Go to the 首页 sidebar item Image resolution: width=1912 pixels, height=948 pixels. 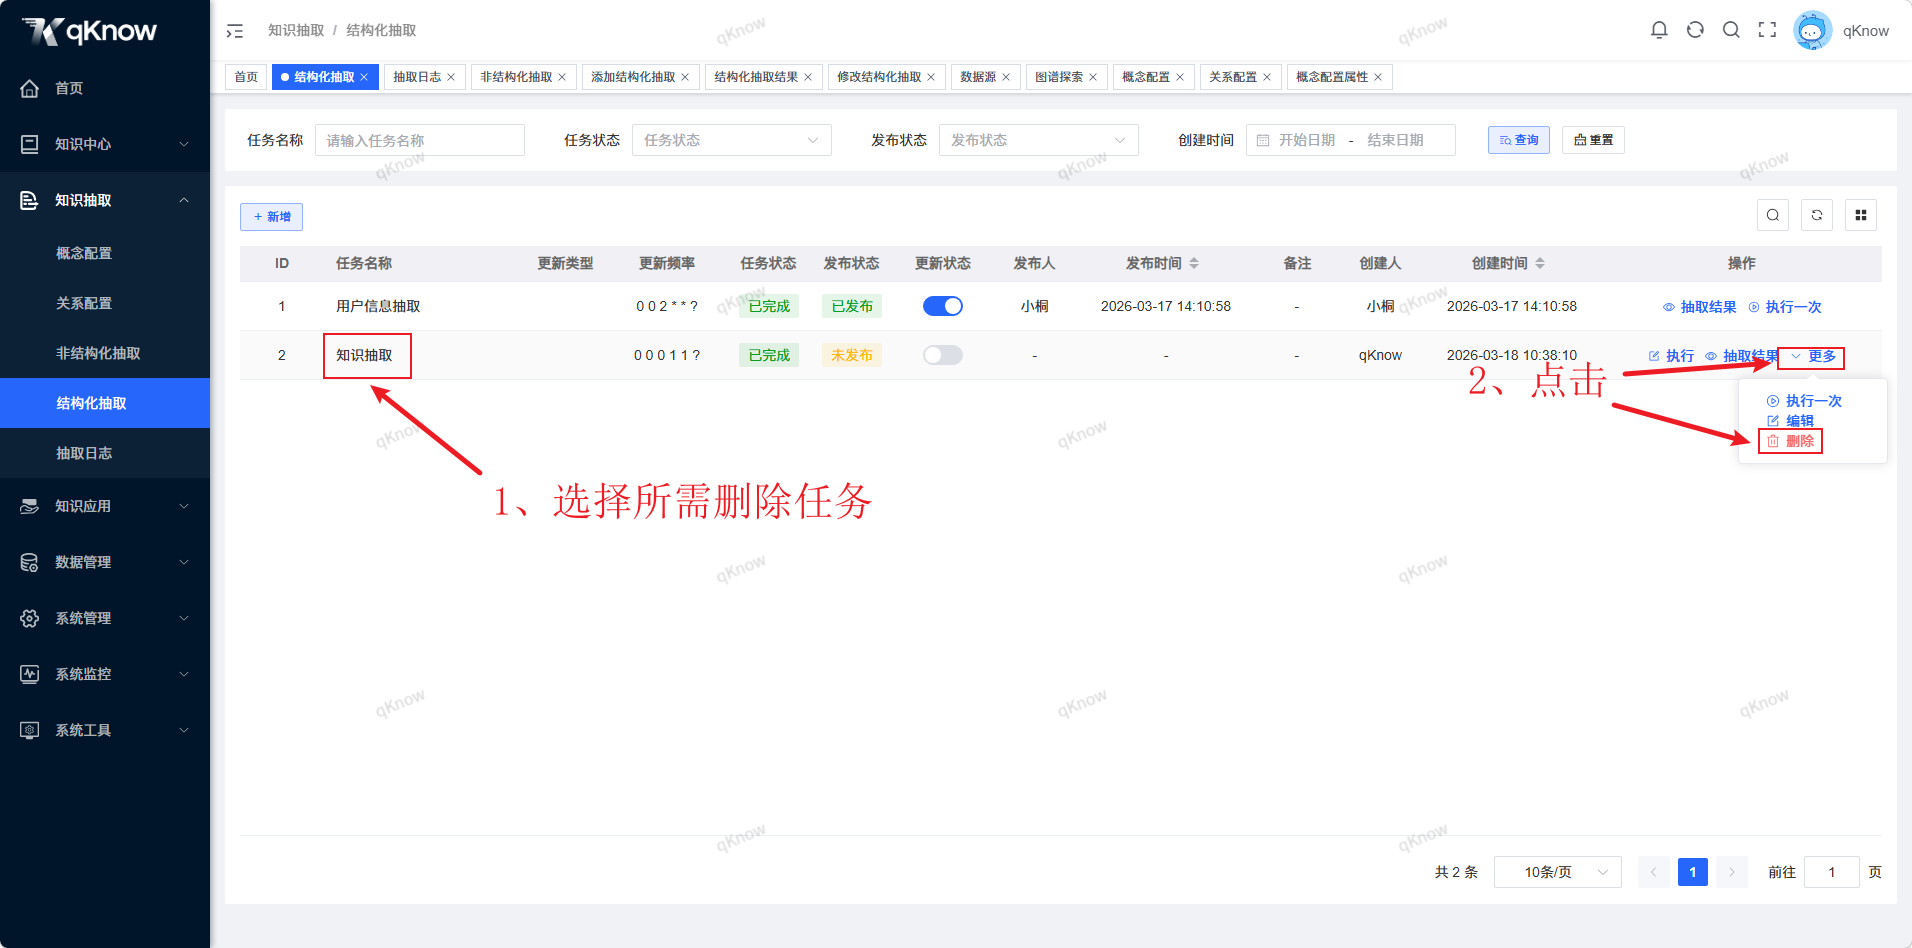105,88
